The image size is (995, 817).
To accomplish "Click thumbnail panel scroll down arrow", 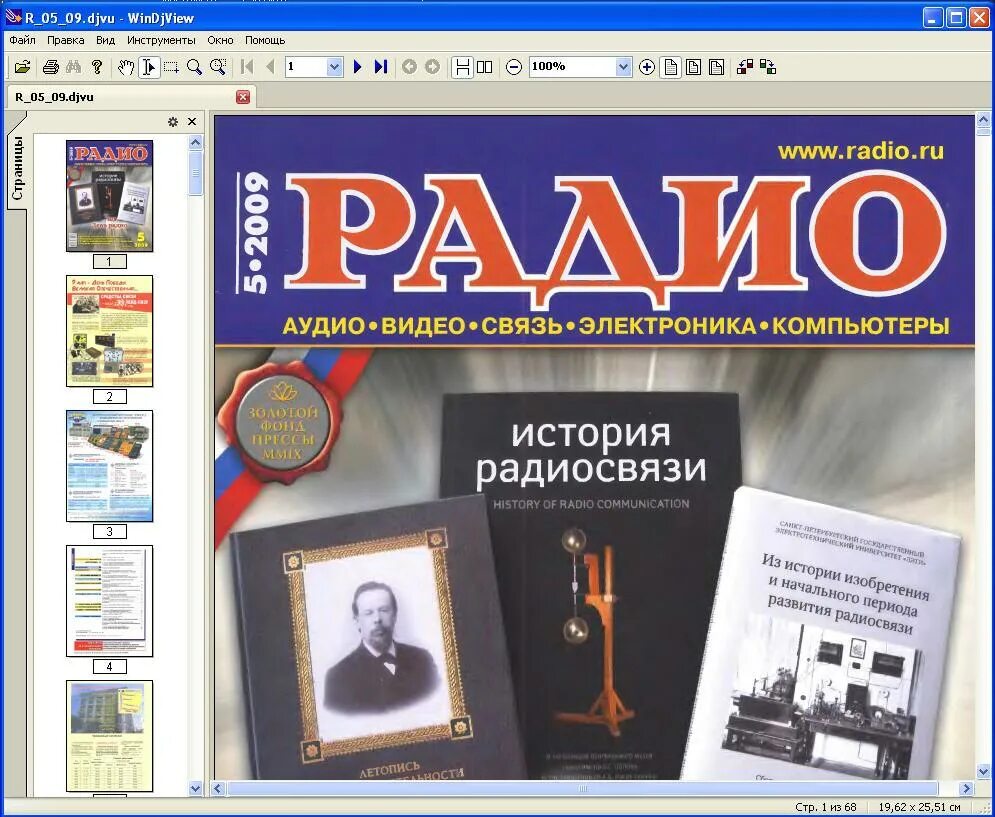I will click(x=195, y=788).
